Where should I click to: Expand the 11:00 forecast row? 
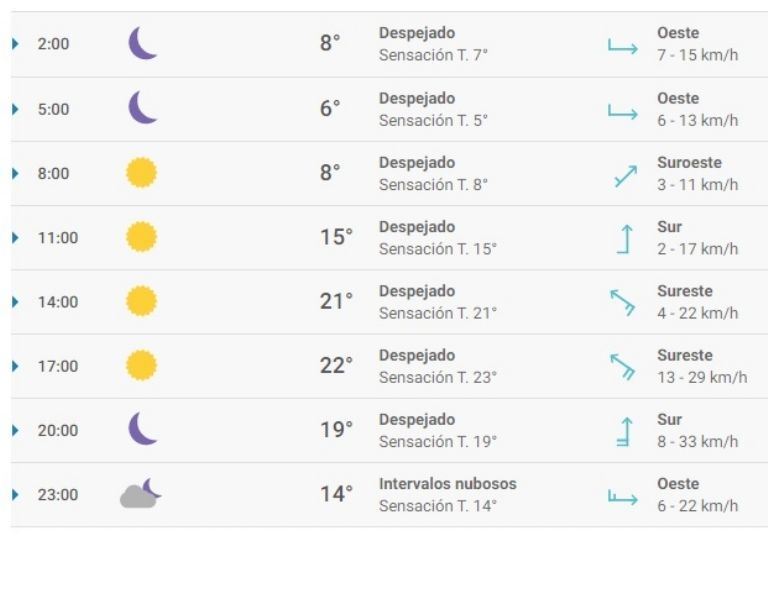15,238
